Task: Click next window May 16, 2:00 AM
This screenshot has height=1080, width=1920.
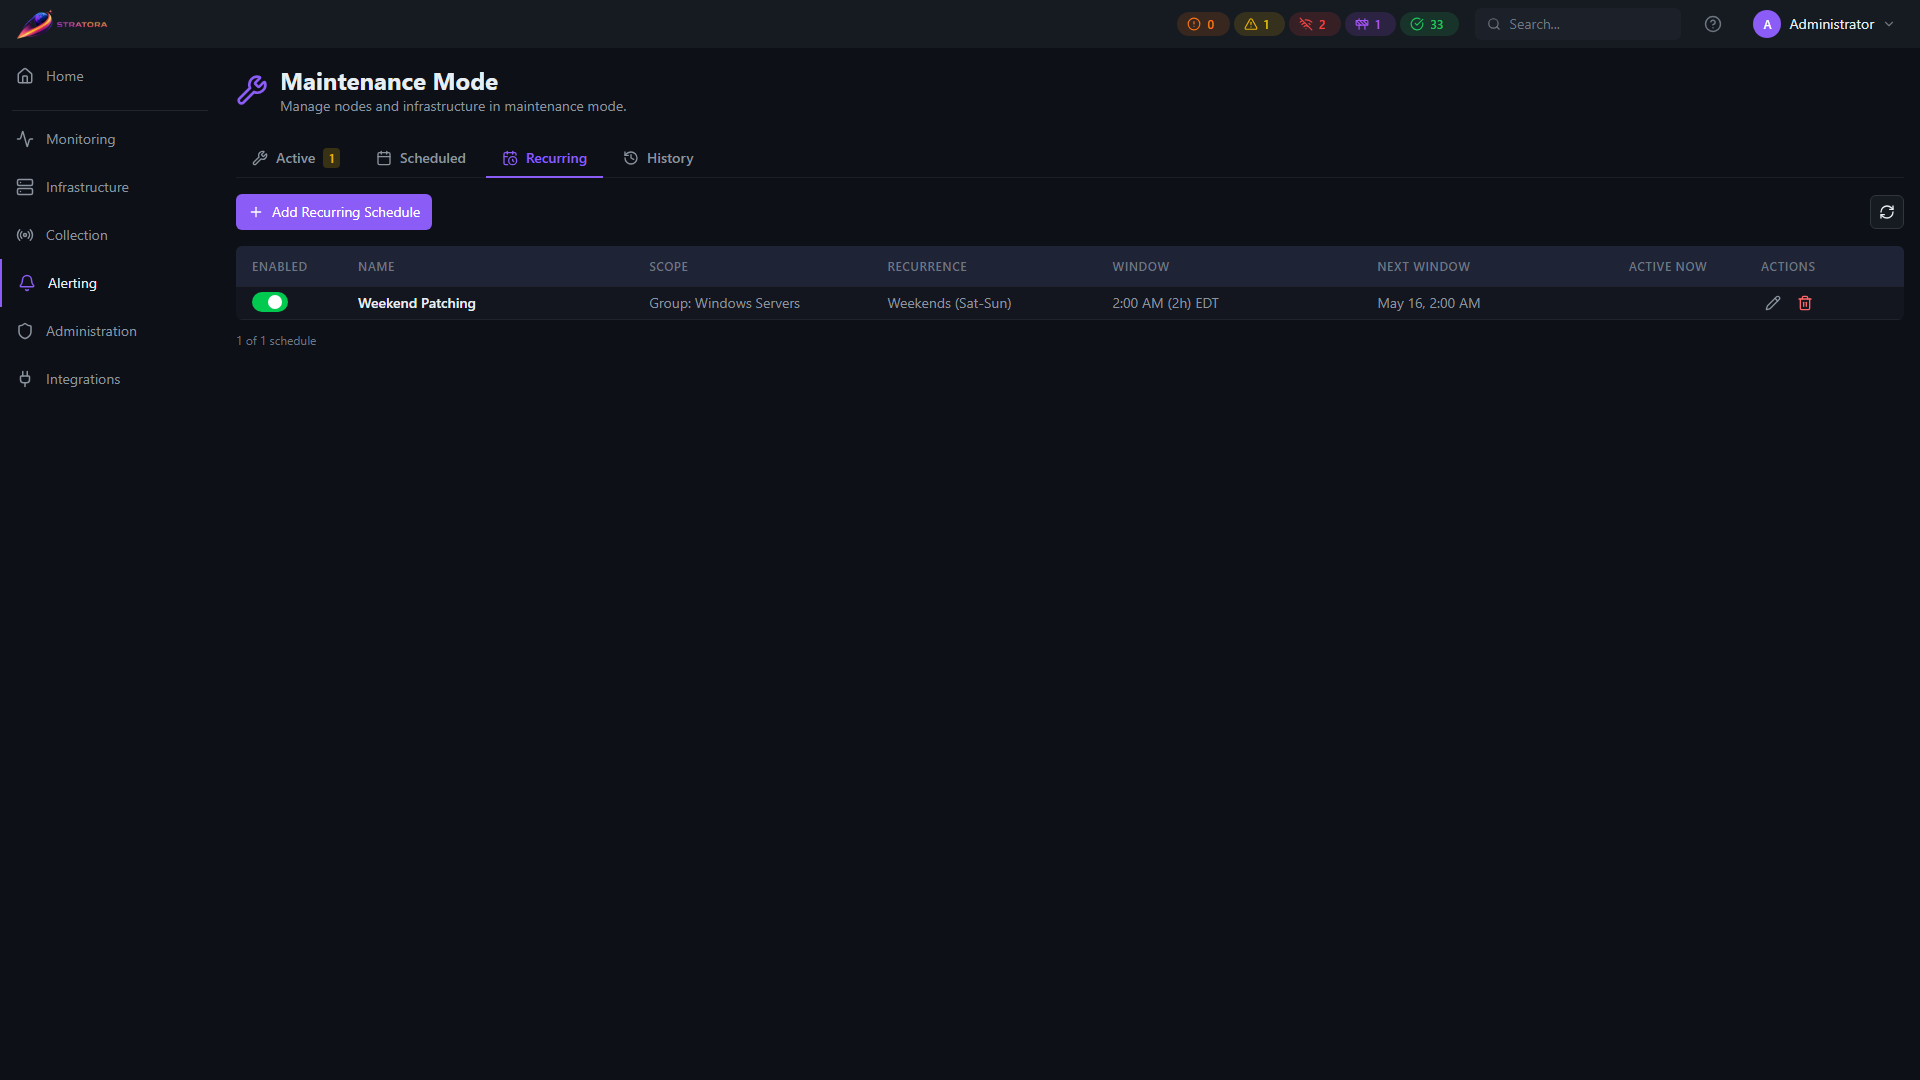Action: (1429, 303)
